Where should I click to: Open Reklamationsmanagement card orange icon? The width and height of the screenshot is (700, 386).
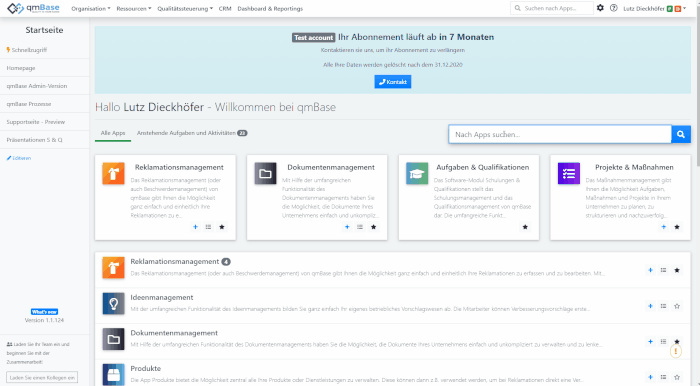(113, 174)
